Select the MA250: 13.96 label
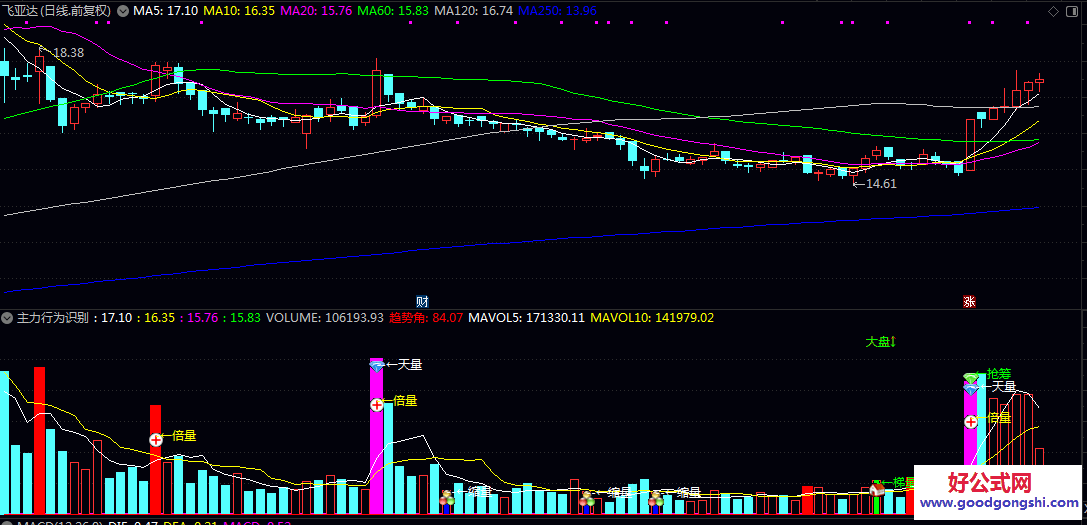This screenshot has height=525, width=1087. (x=557, y=10)
